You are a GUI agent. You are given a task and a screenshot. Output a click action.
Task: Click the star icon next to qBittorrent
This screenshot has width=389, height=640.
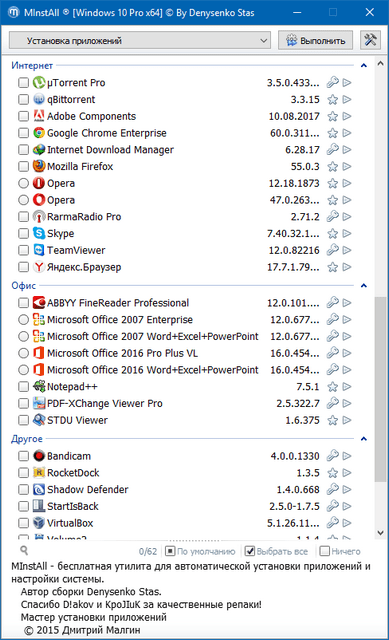coord(333,100)
